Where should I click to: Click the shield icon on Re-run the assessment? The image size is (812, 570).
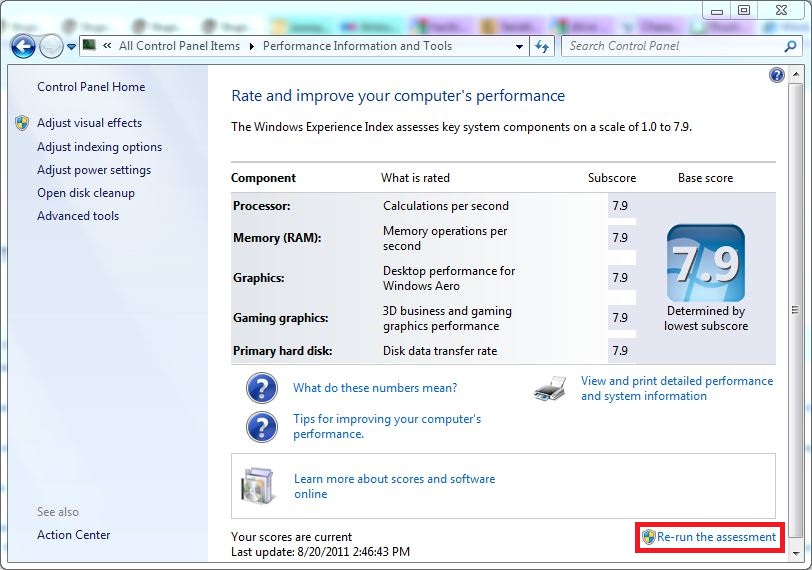648,537
